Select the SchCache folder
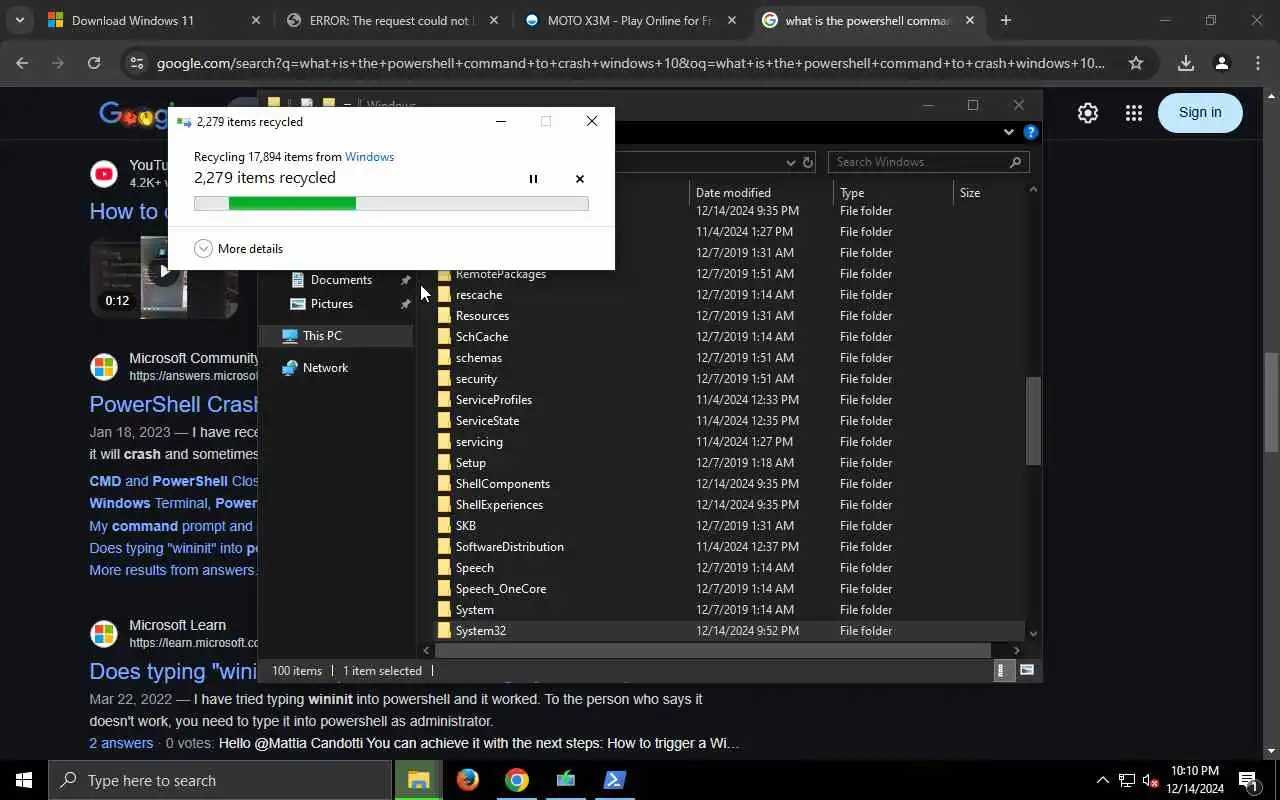Screen dimensions: 1280x800 point(481,337)
